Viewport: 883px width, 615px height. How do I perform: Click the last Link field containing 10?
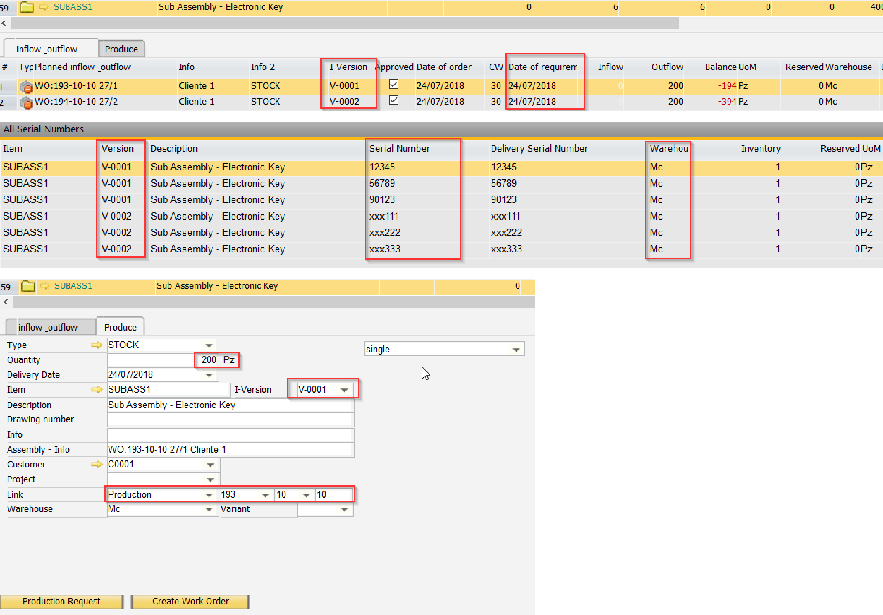334,494
